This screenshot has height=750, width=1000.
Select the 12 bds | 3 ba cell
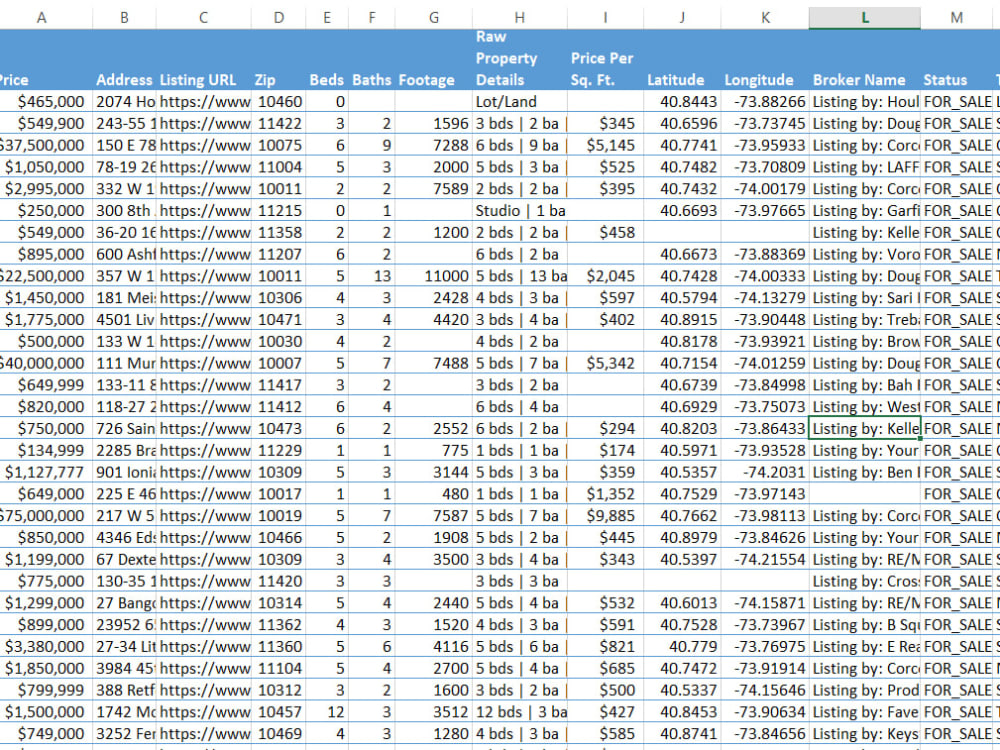tap(519, 712)
